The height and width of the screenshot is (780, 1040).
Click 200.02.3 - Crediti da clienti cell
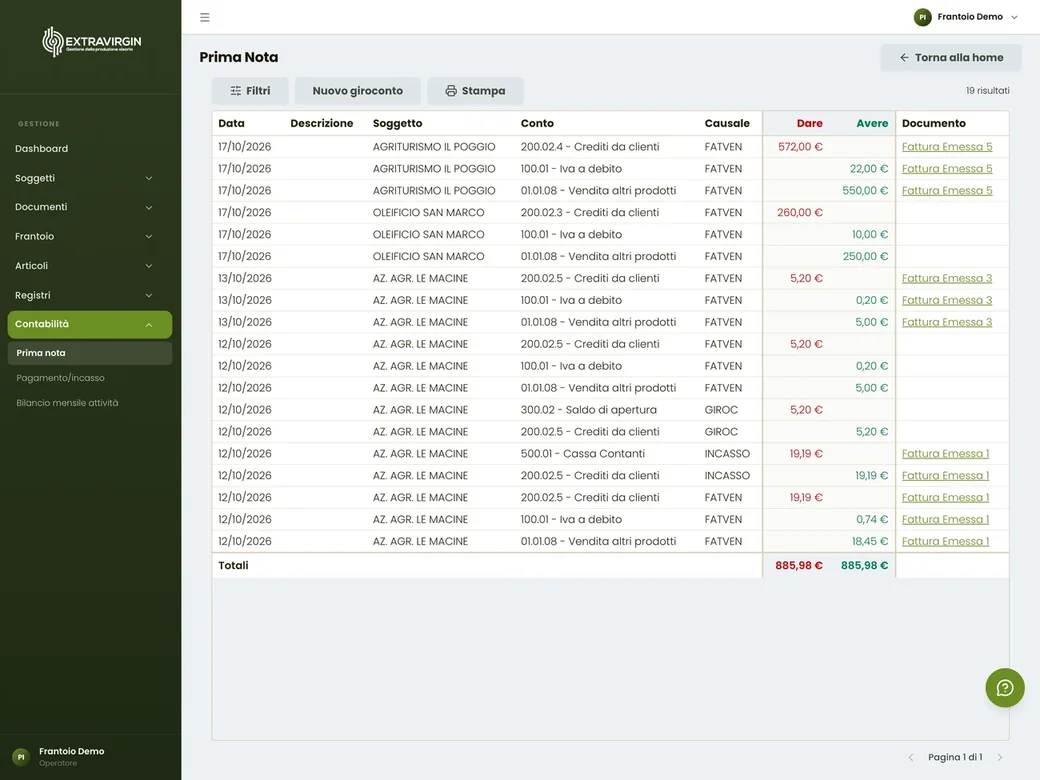click(x=590, y=212)
